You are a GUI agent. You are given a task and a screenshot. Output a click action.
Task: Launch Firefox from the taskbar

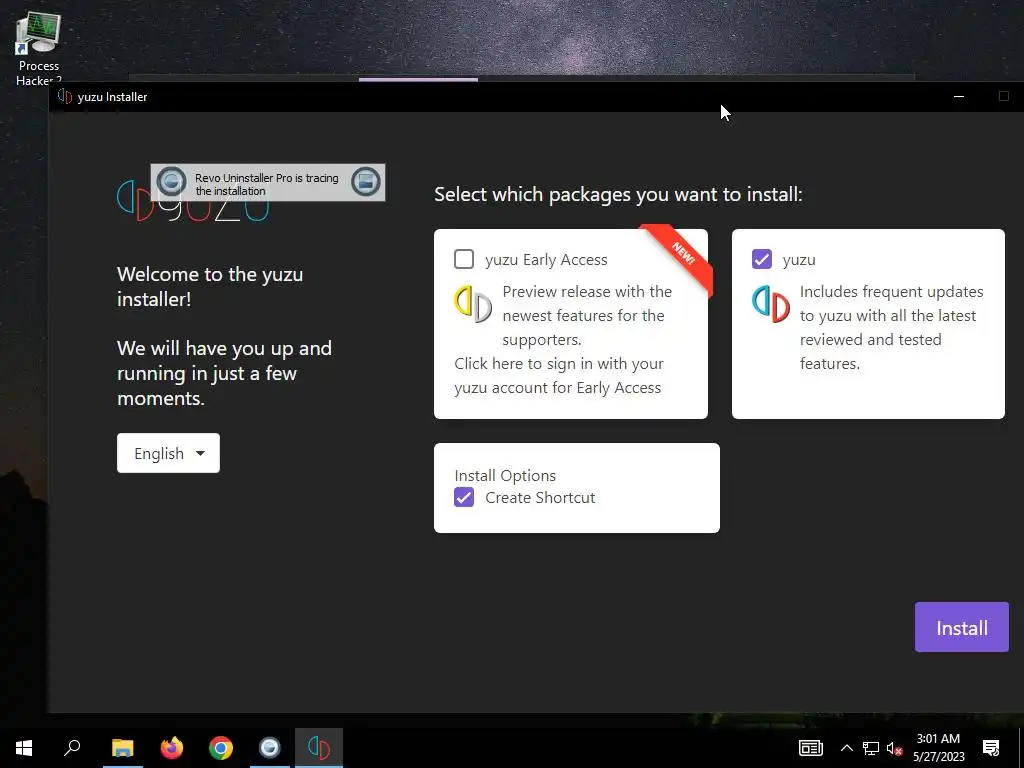click(x=172, y=748)
